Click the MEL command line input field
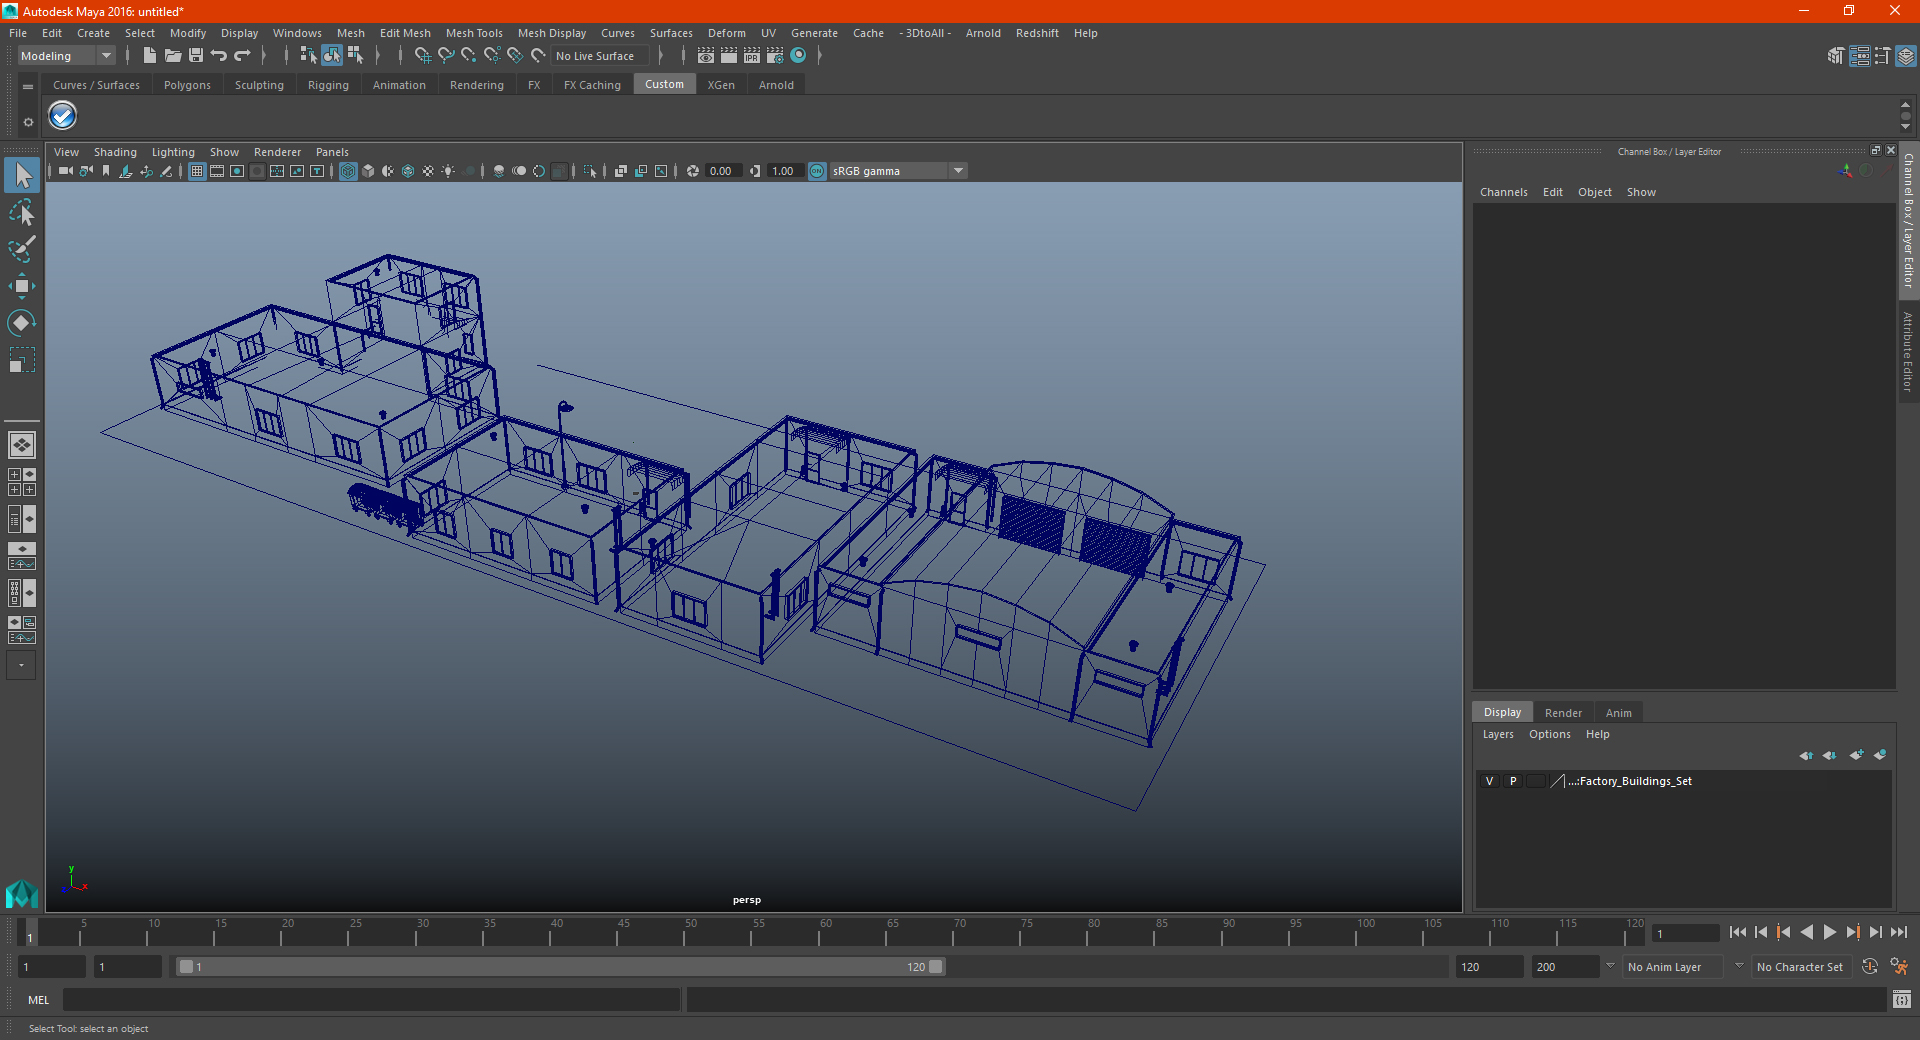This screenshot has height=1040, width=1920. click(x=371, y=1000)
